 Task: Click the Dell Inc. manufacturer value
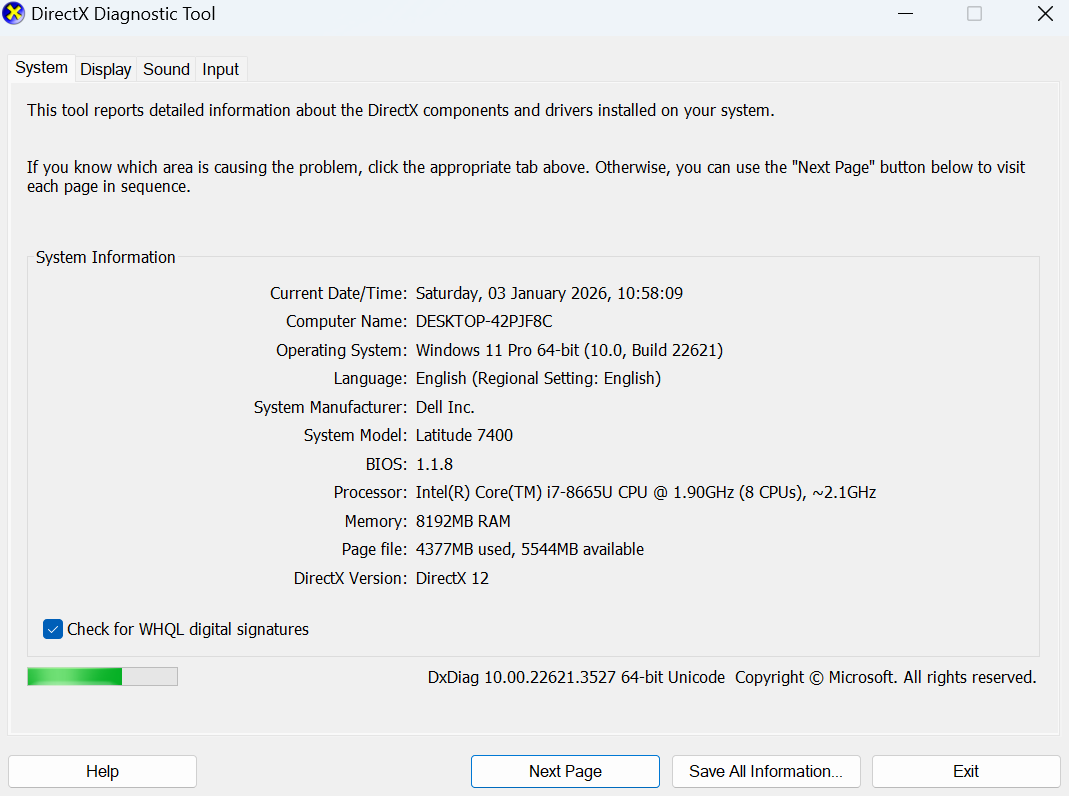pos(445,408)
